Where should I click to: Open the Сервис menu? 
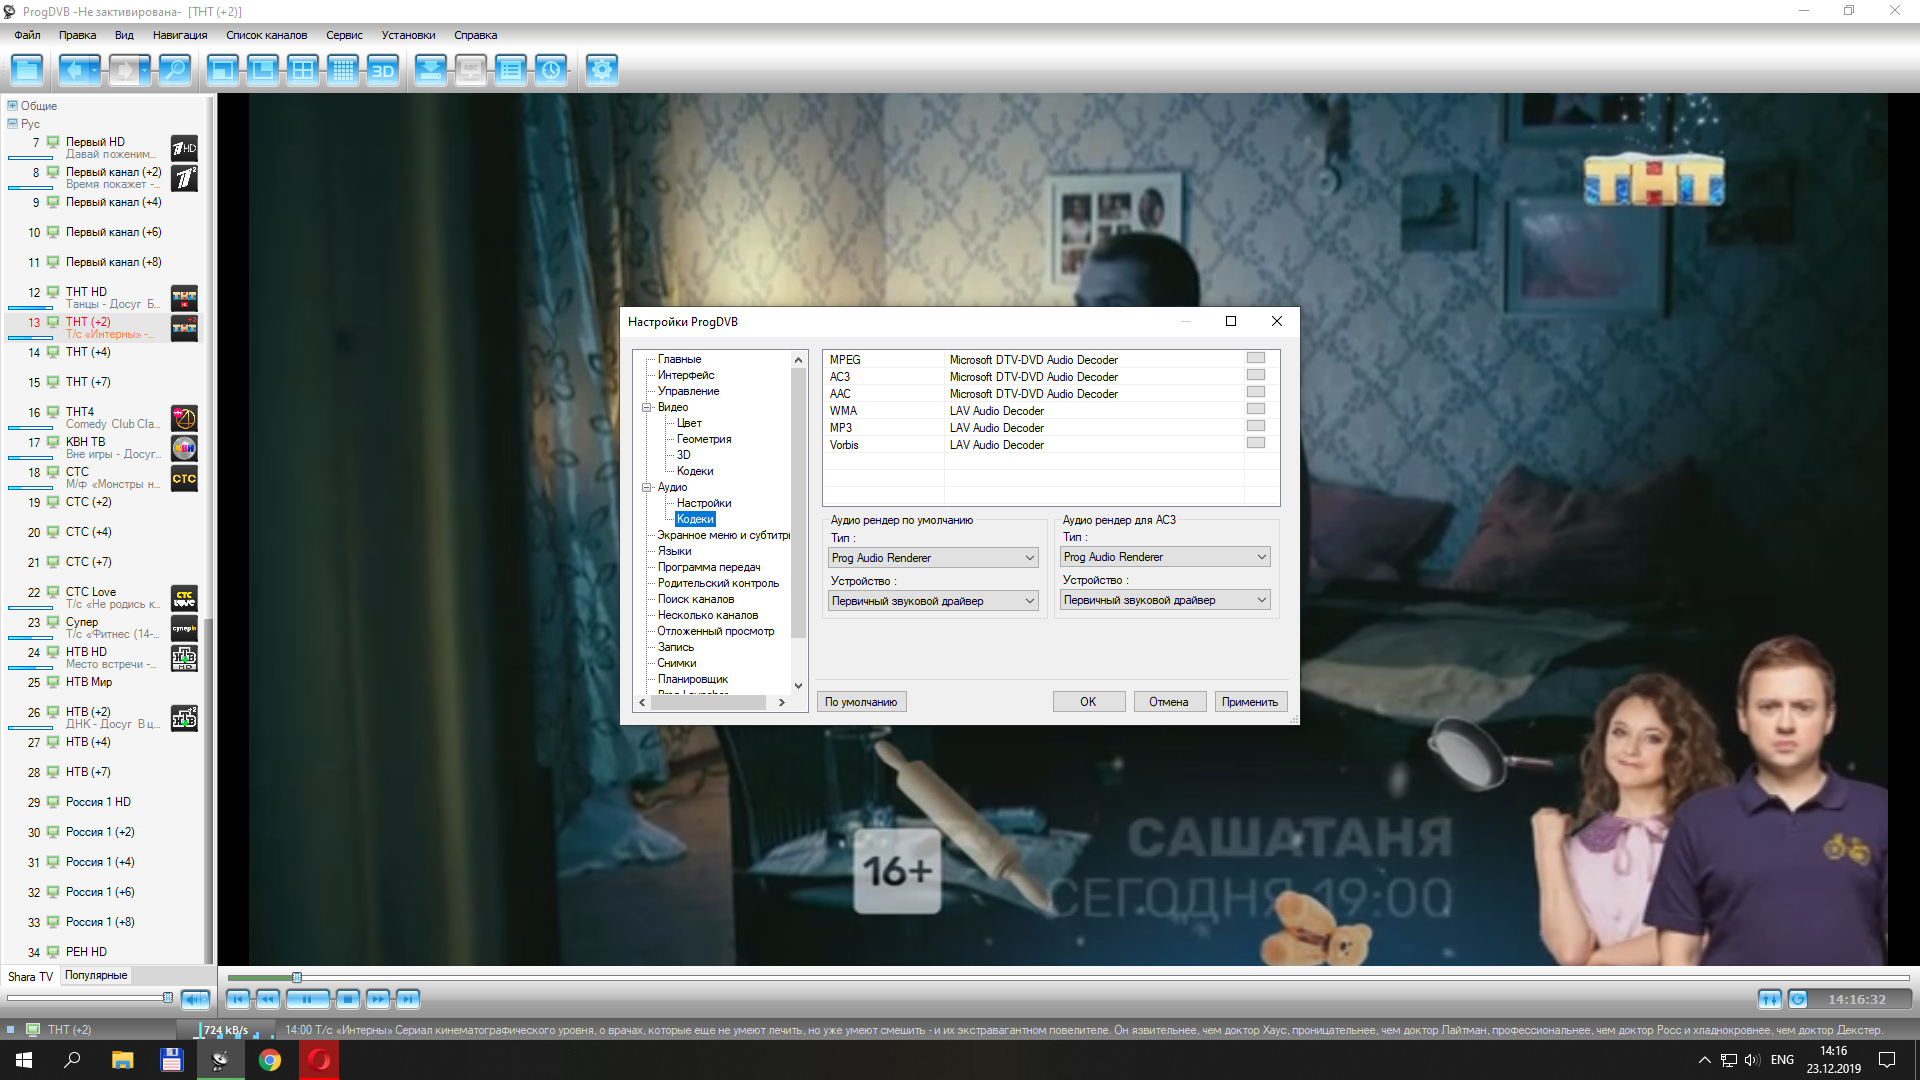[343, 35]
